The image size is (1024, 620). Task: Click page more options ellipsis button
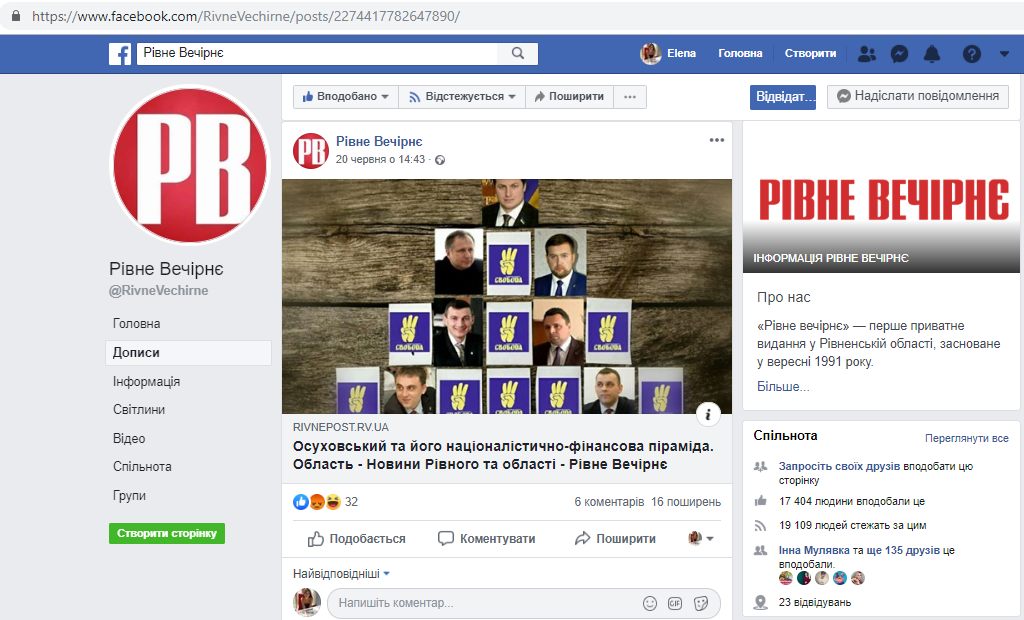pos(630,97)
